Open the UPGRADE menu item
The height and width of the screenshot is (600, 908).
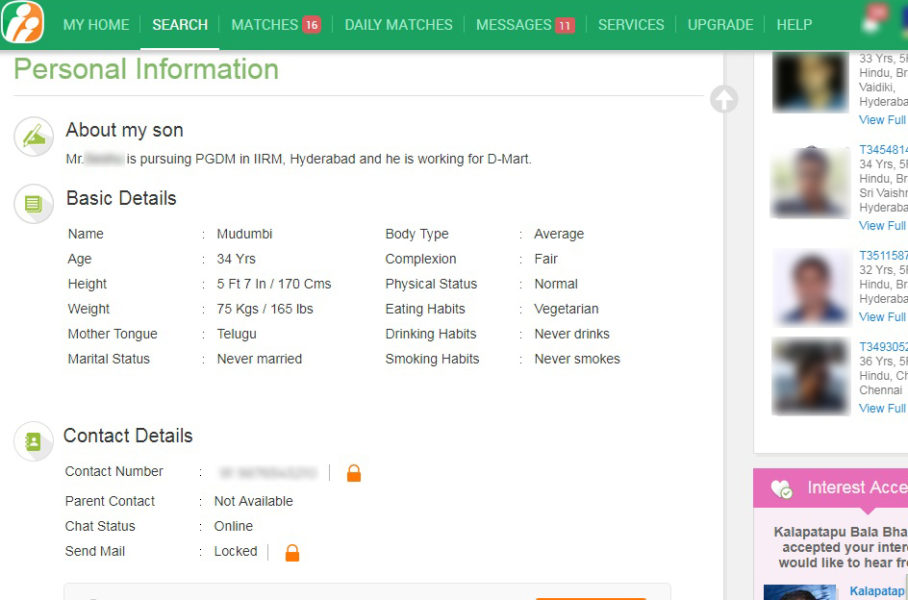point(720,24)
